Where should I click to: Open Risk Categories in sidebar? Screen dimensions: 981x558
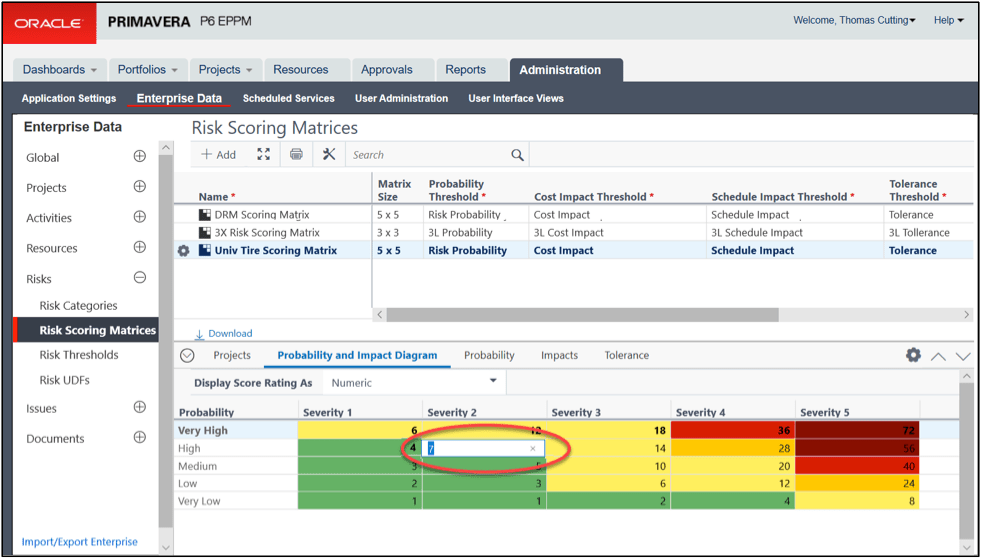coord(78,306)
